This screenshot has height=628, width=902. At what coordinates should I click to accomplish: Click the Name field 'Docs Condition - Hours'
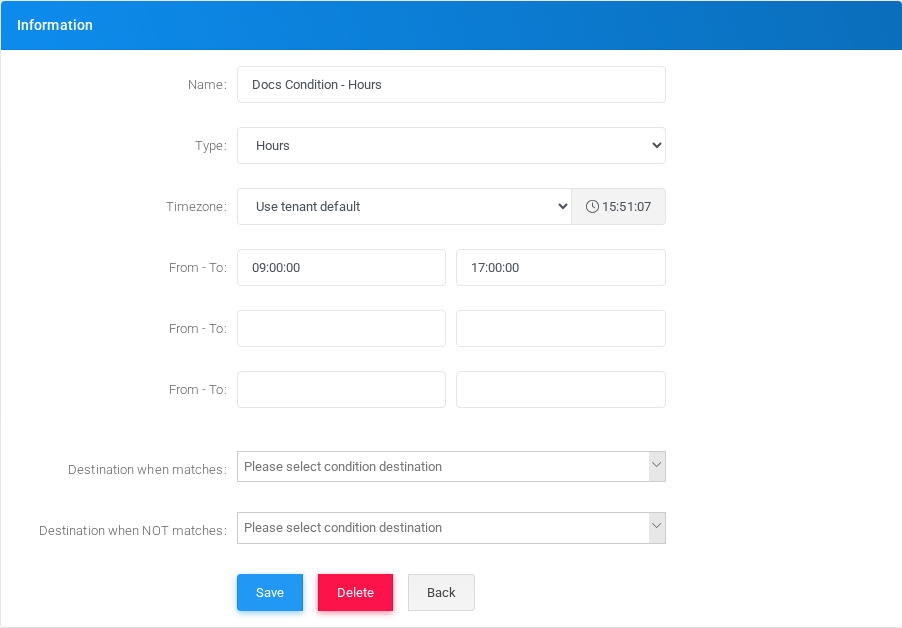point(451,85)
